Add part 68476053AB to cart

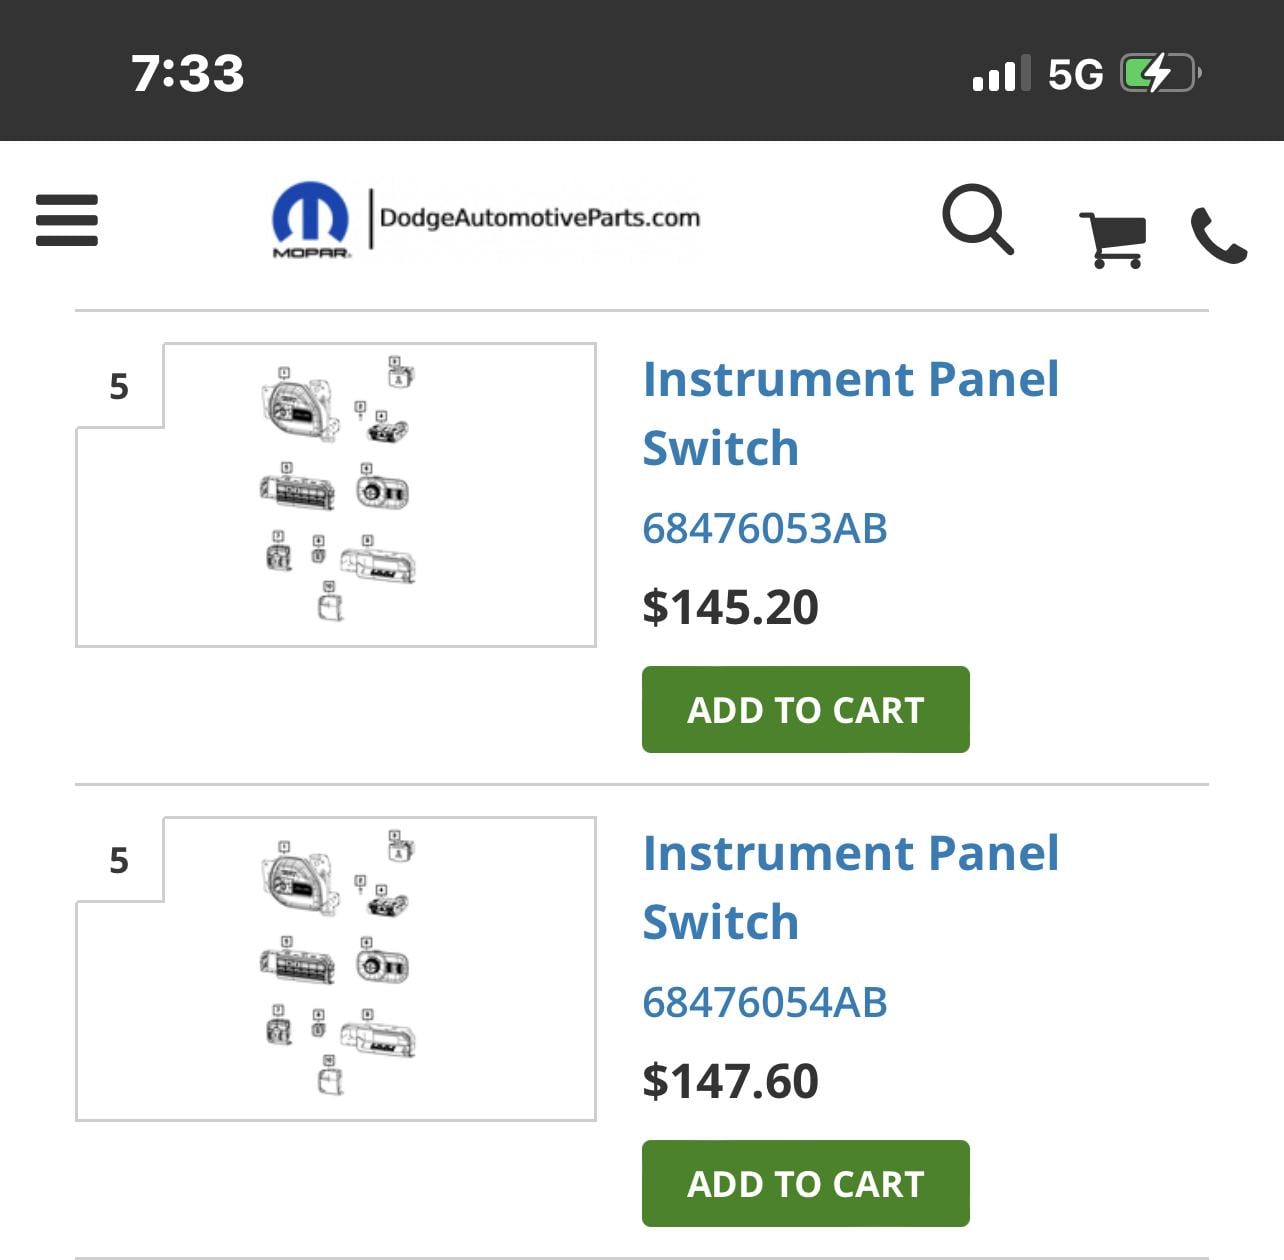[x=805, y=710]
